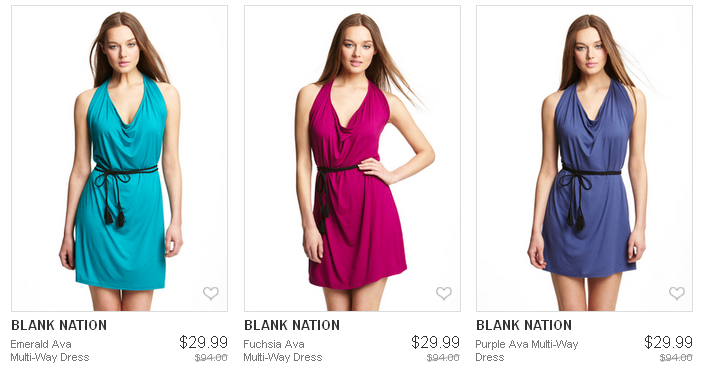Click crossed-out $94.00 under purple dress price
The width and height of the screenshot is (706, 367).
point(676,358)
